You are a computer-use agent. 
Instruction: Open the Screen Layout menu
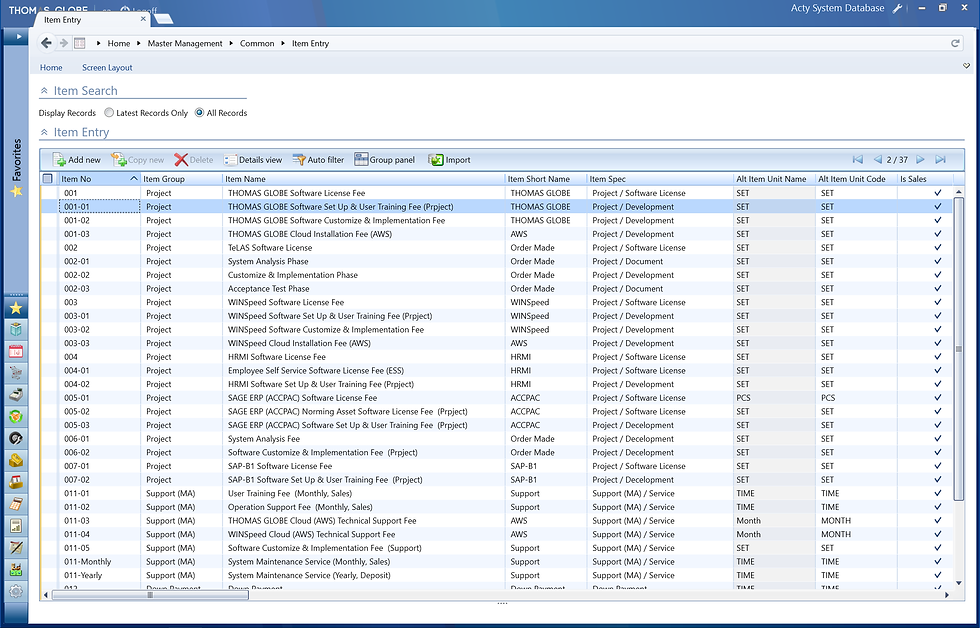pos(107,68)
